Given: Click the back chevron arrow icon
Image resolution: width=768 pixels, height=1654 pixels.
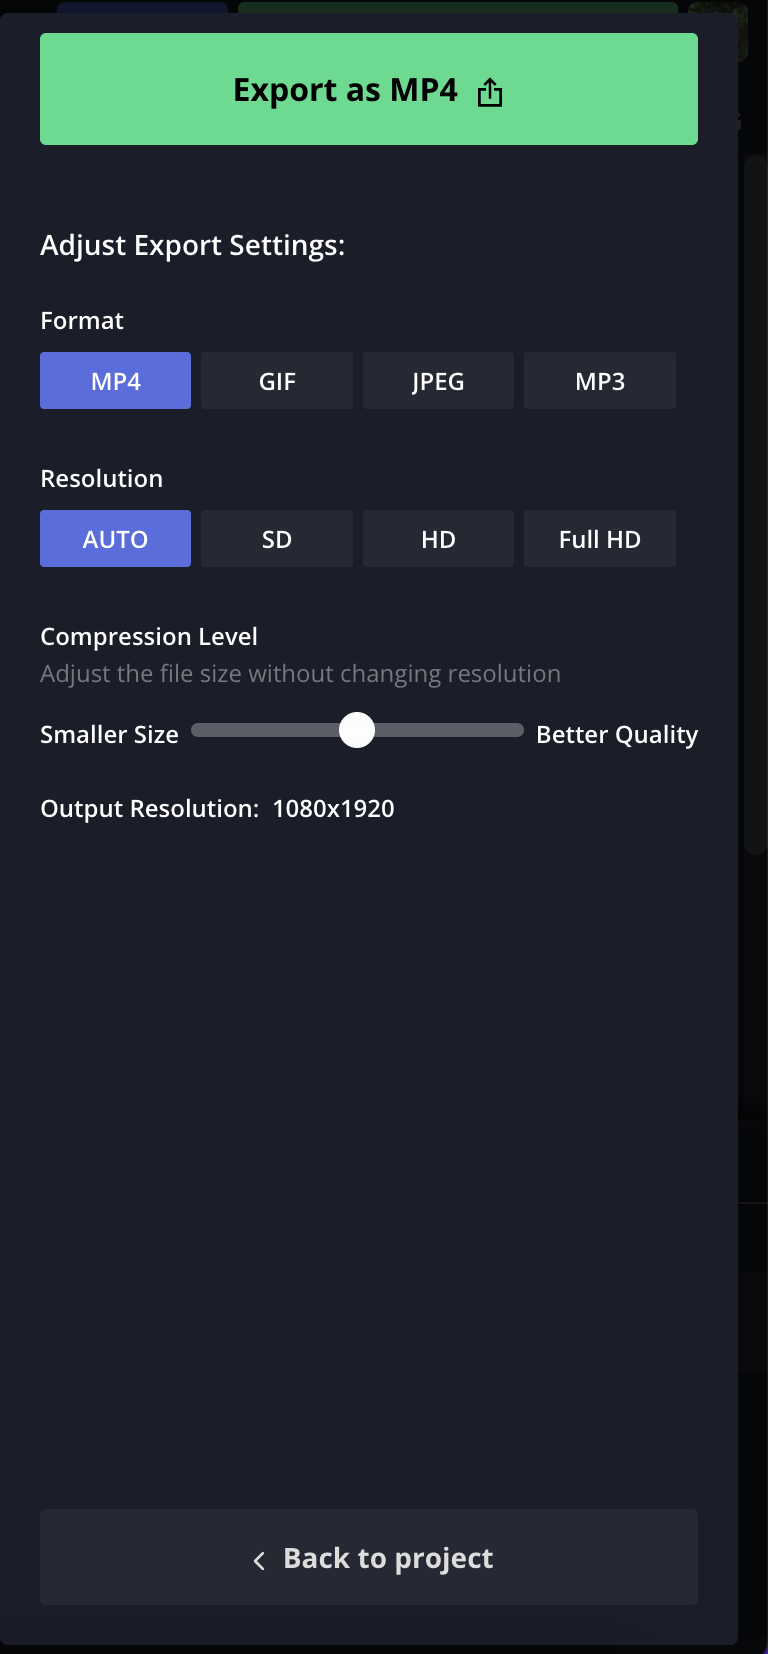Looking at the screenshot, I should click(x=260, y=1560).
